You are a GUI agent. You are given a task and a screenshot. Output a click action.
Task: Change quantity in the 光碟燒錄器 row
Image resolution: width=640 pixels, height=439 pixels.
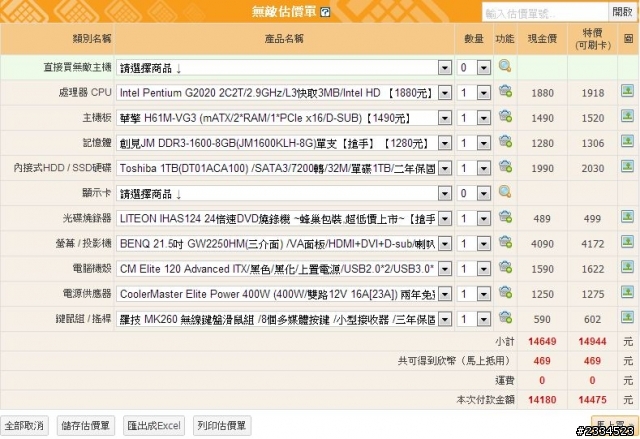[473, 219]
